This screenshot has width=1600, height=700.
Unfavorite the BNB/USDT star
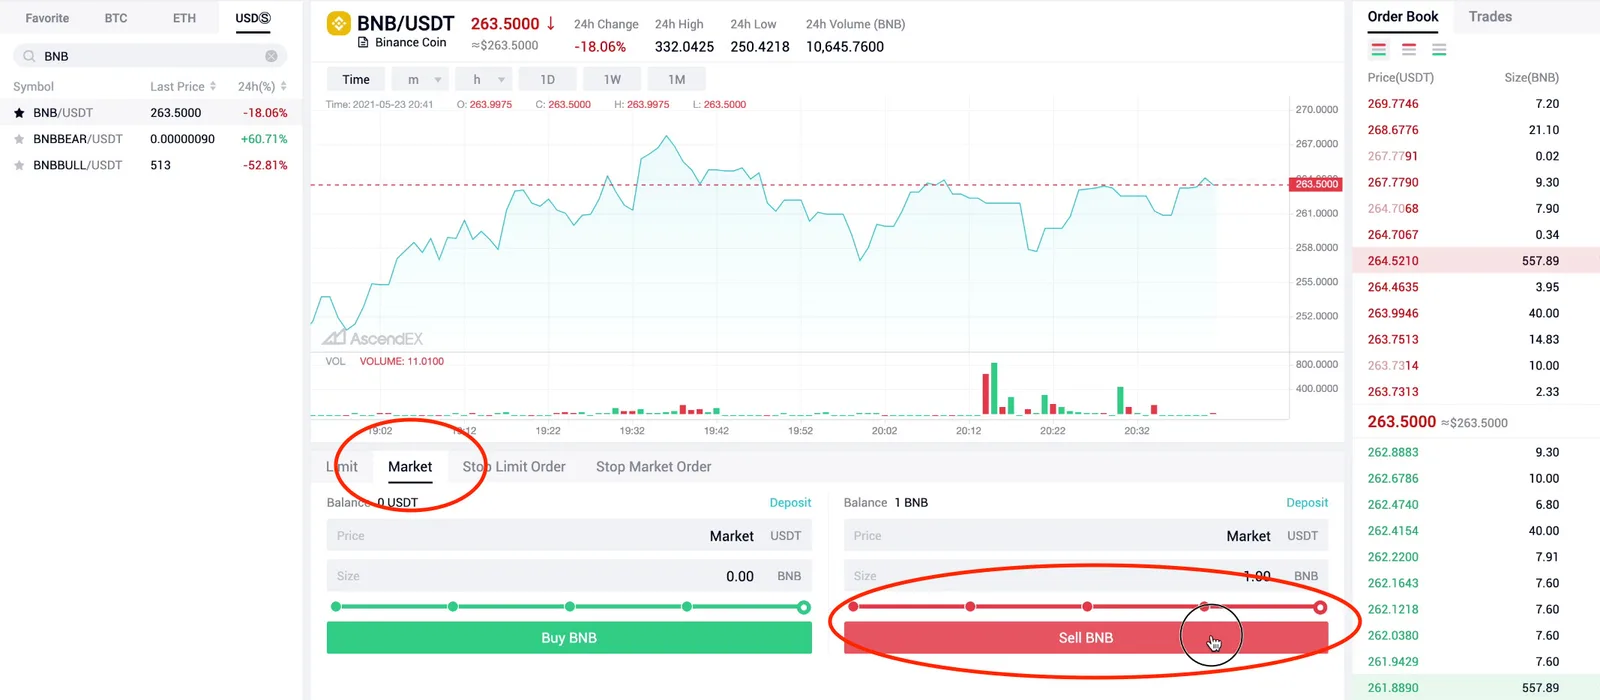point(19,113)
